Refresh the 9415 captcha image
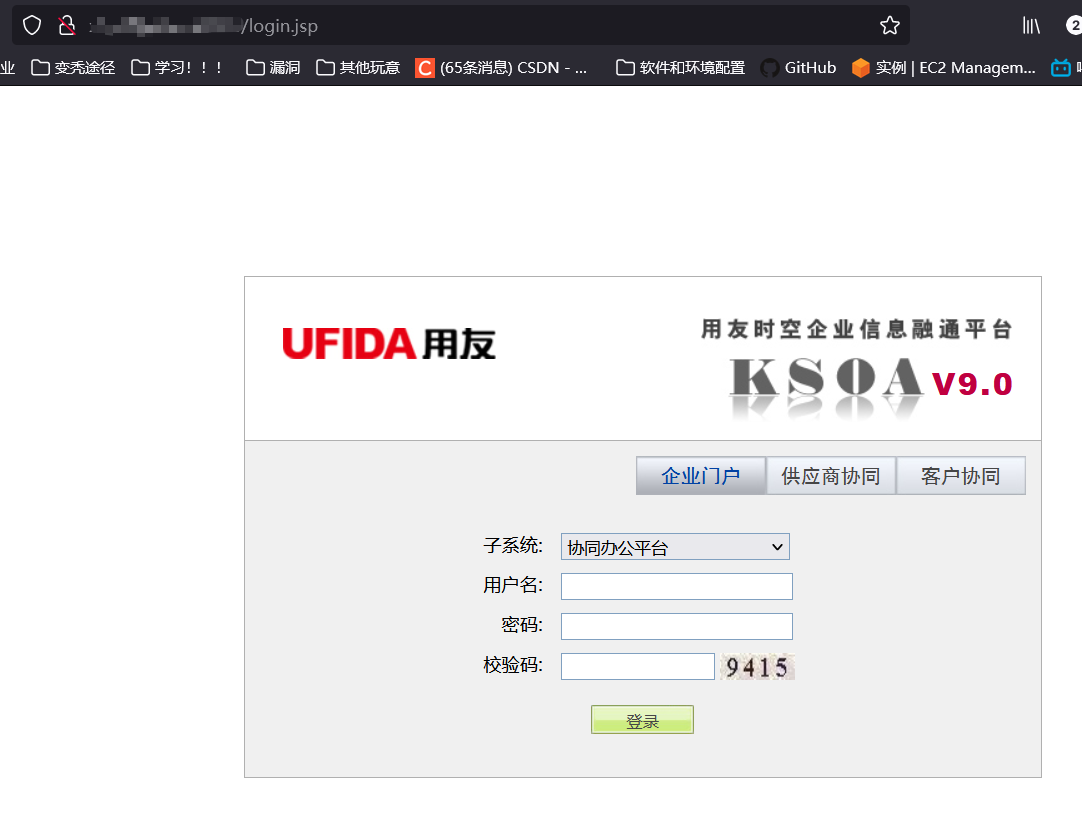Viewport: 1082px width, 813px height. 757,667
